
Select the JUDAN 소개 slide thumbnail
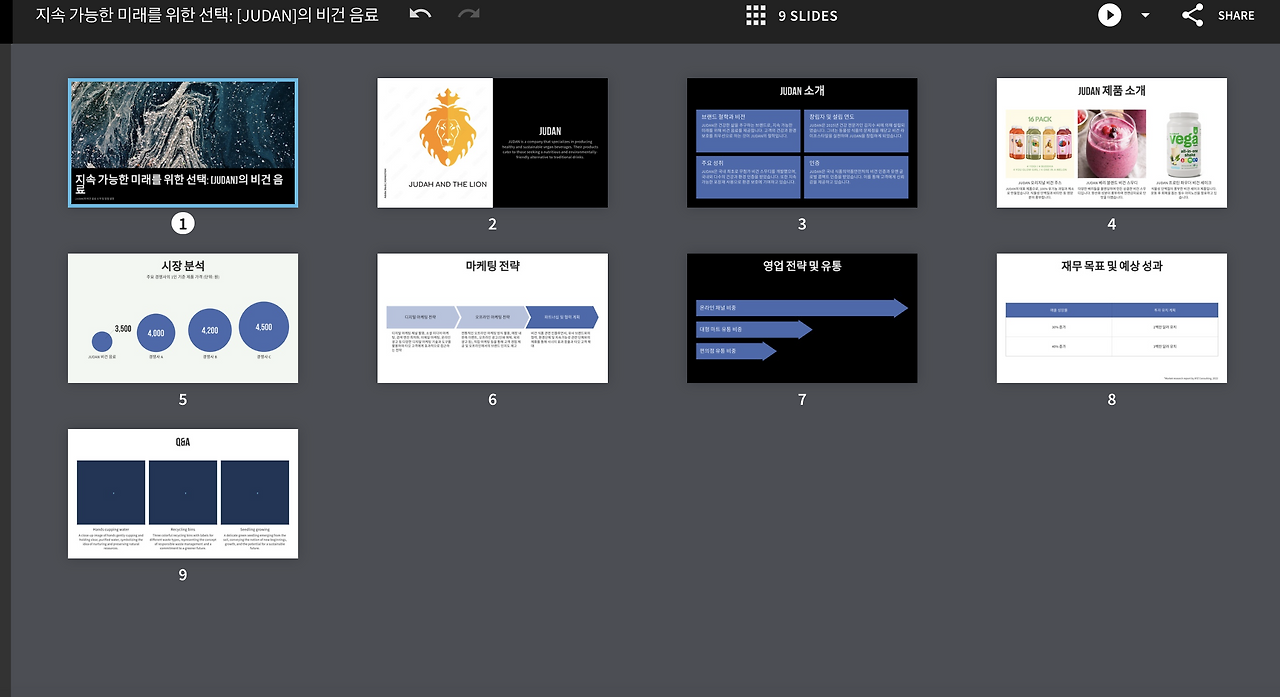point(802,143)
